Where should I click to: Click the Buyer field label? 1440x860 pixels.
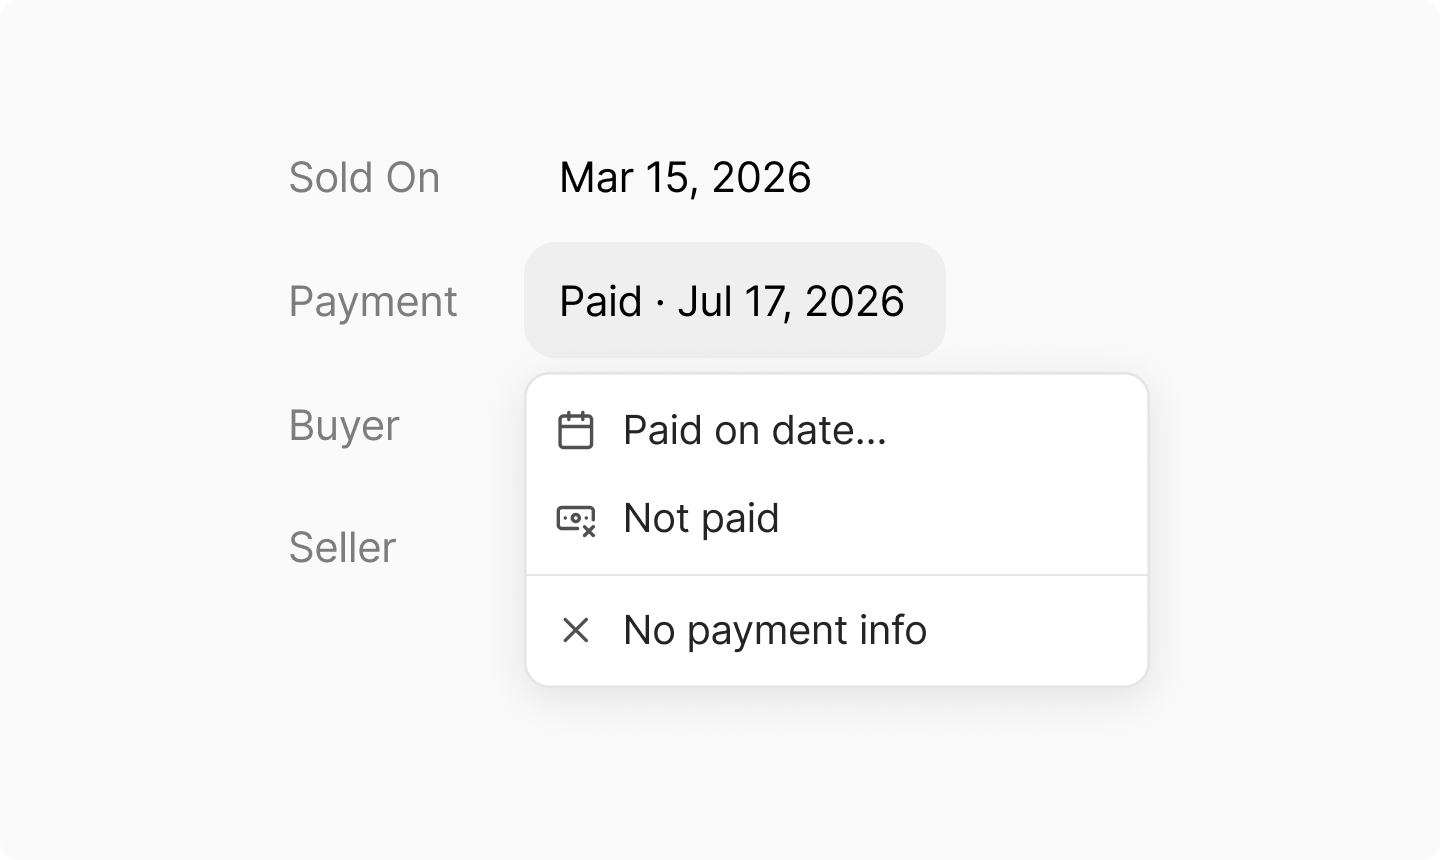[x=344, y=426]
